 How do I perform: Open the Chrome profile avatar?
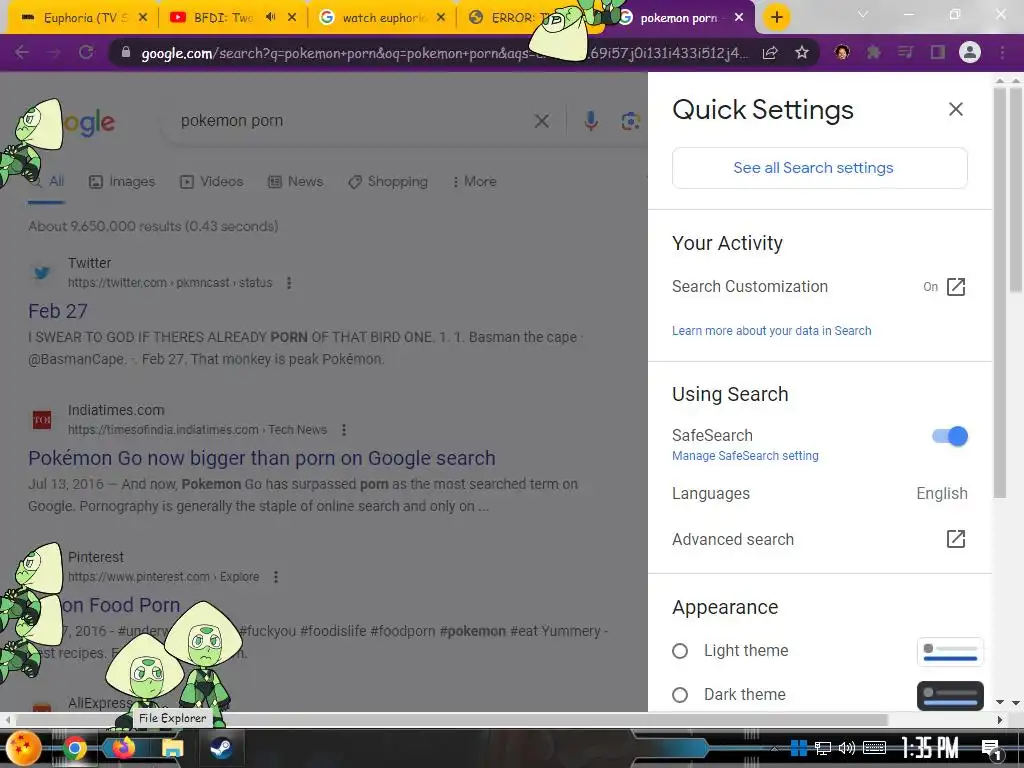click(970, 52)
